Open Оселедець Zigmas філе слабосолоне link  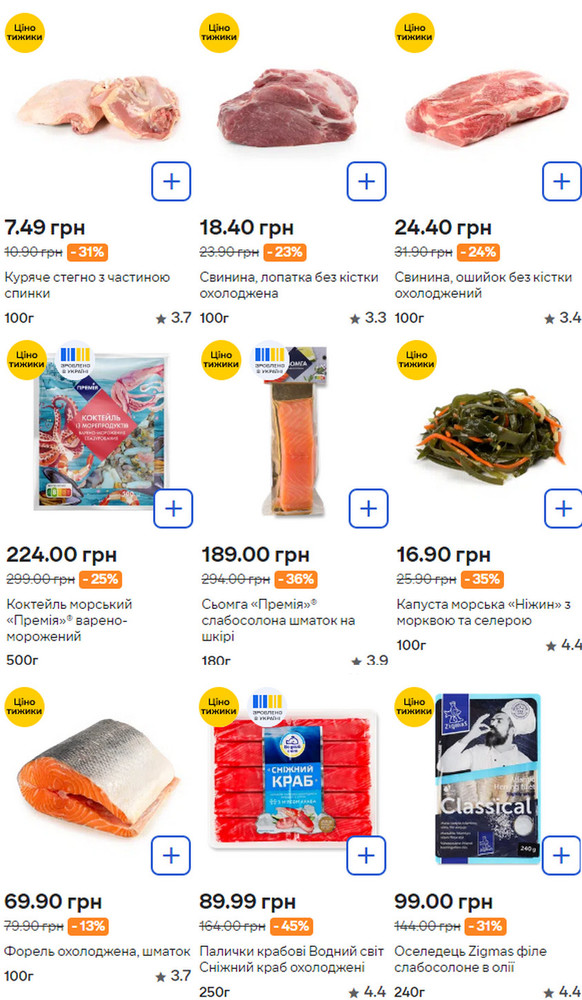(x=470, y=959)
